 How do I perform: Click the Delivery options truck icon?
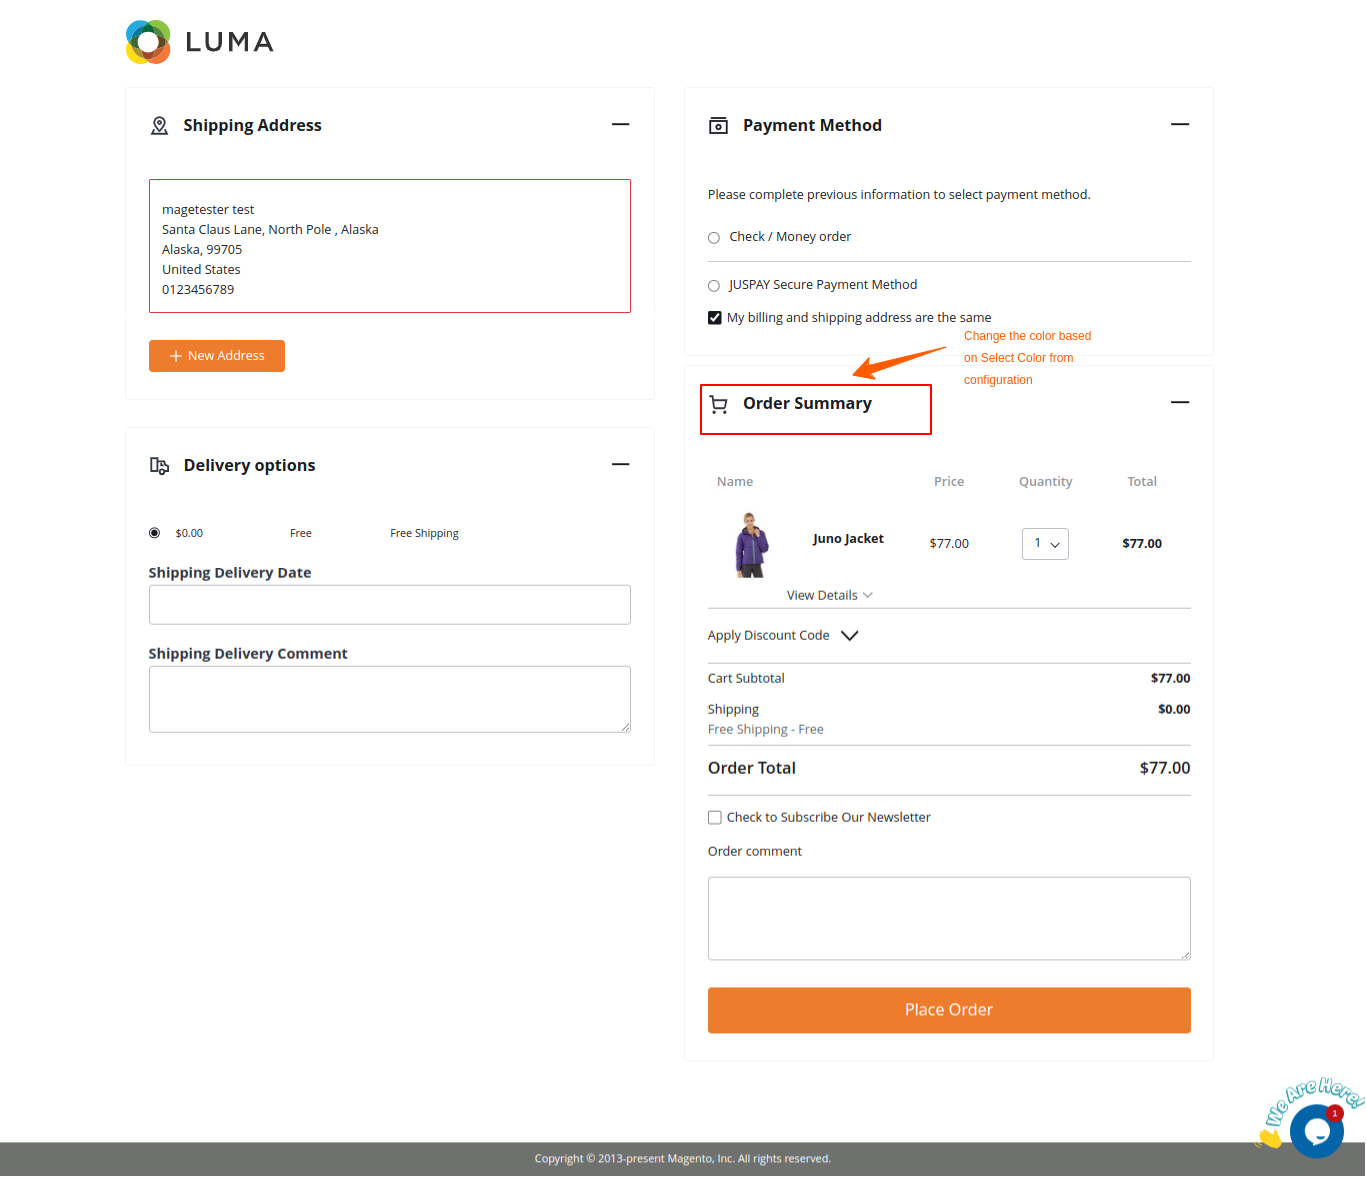tap(160, 465)
